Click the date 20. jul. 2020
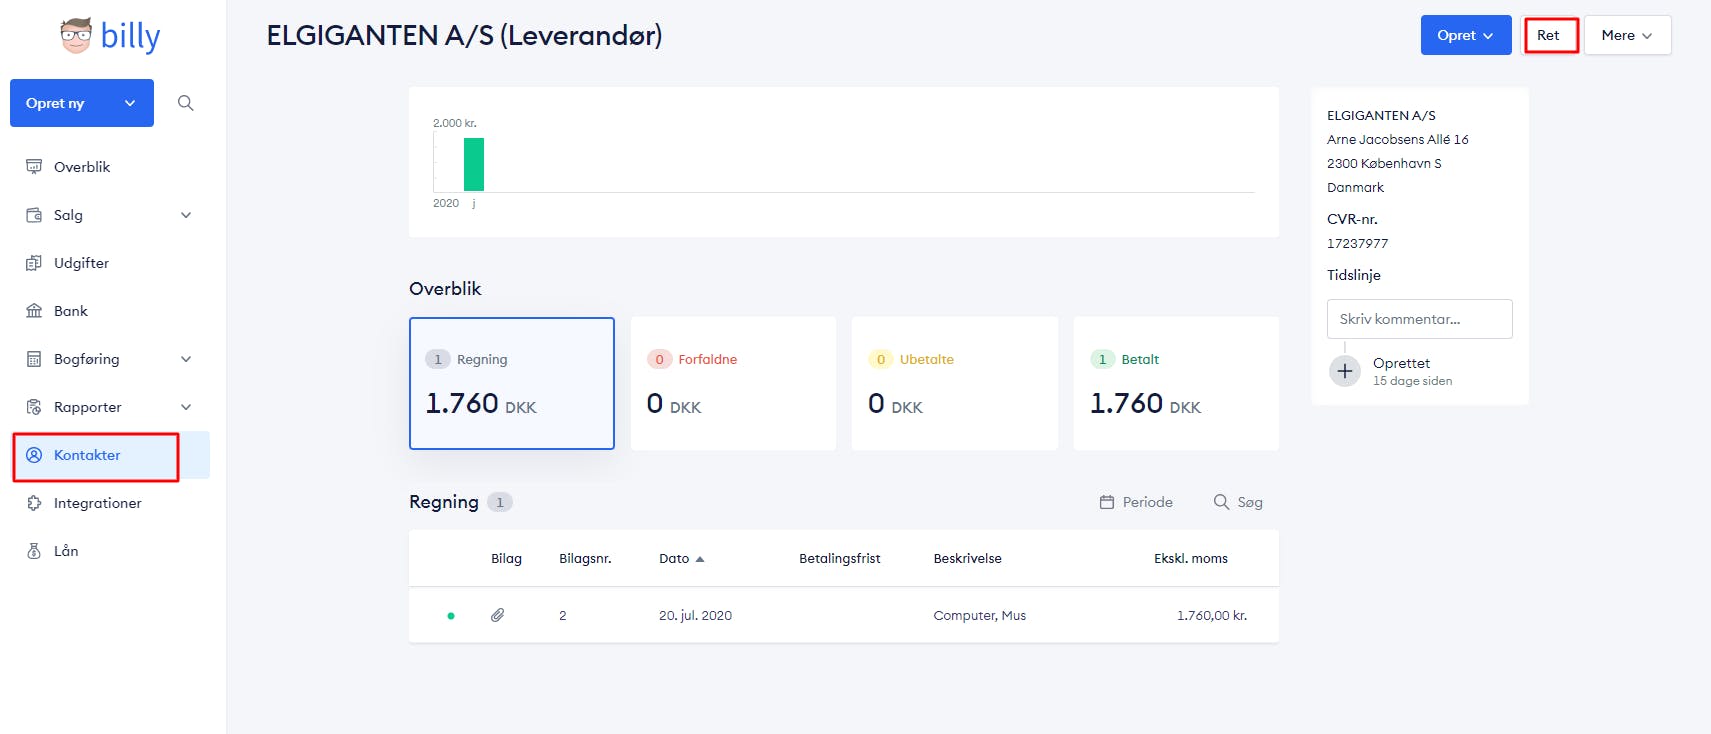1711x734 pixels. pyautogui.click(x=695, y=616)
